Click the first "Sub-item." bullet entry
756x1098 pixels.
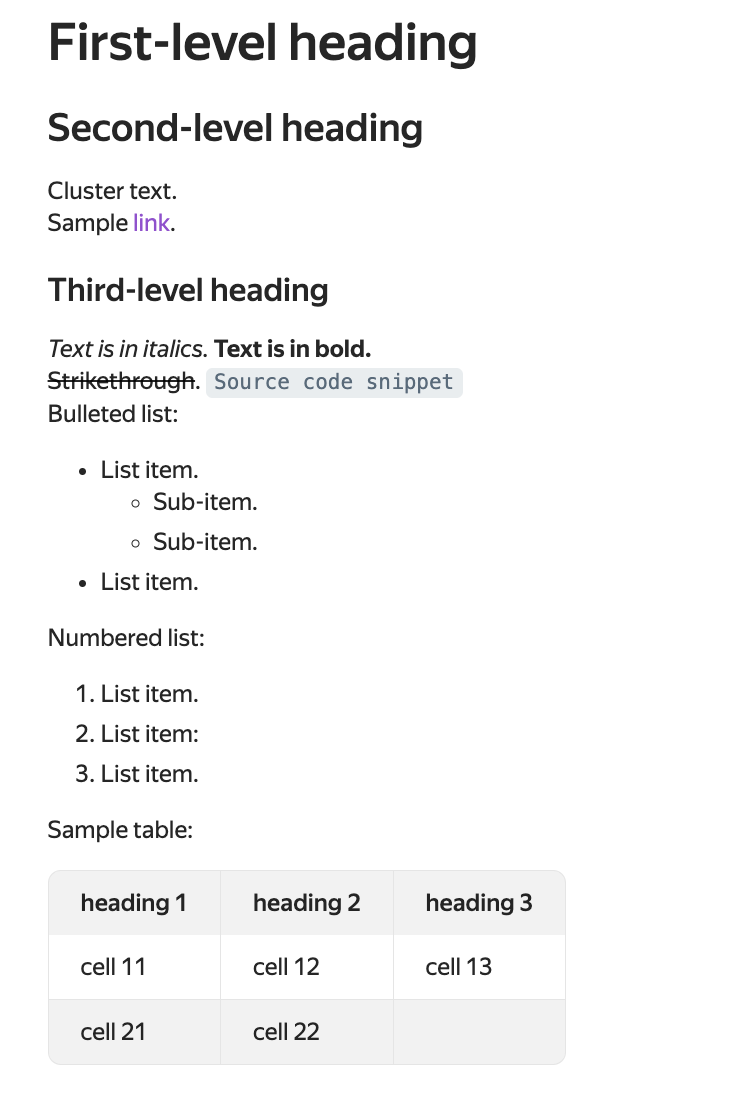205,502
